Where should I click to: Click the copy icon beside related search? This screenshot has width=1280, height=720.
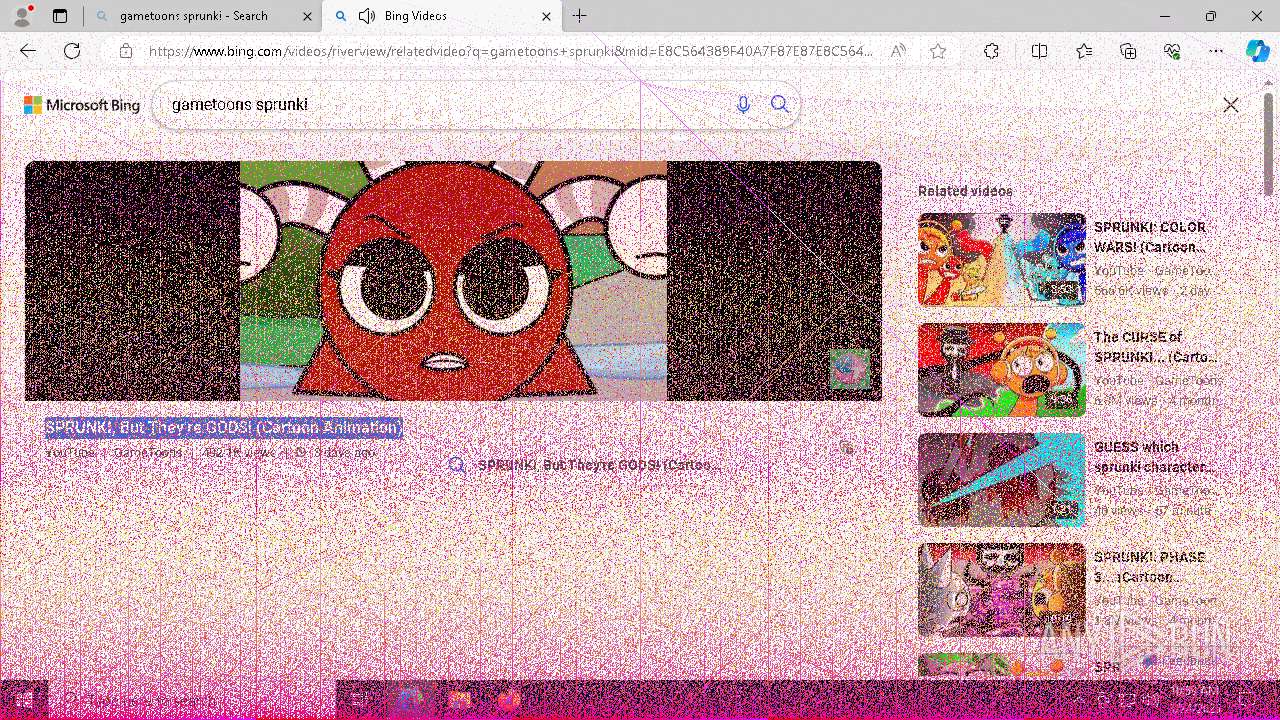(x=847, y=449)
